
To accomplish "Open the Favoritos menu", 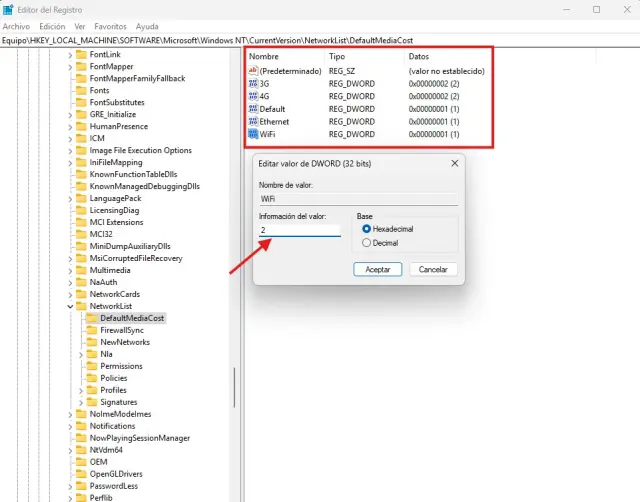I will (x=110, y=26).
